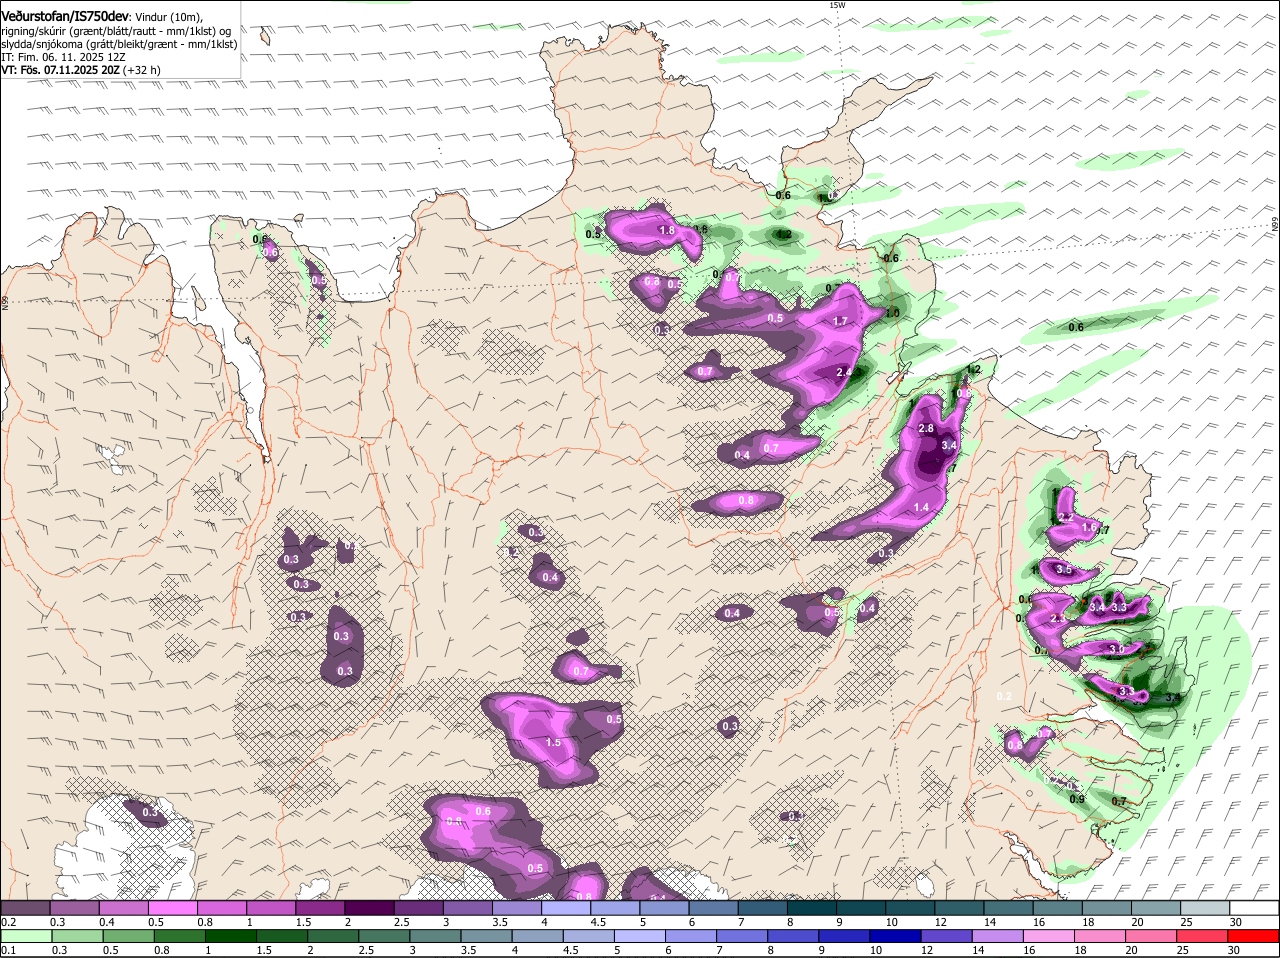
Task: Click the 3.0 value on the map
Action: click(x=1118, y=650)
